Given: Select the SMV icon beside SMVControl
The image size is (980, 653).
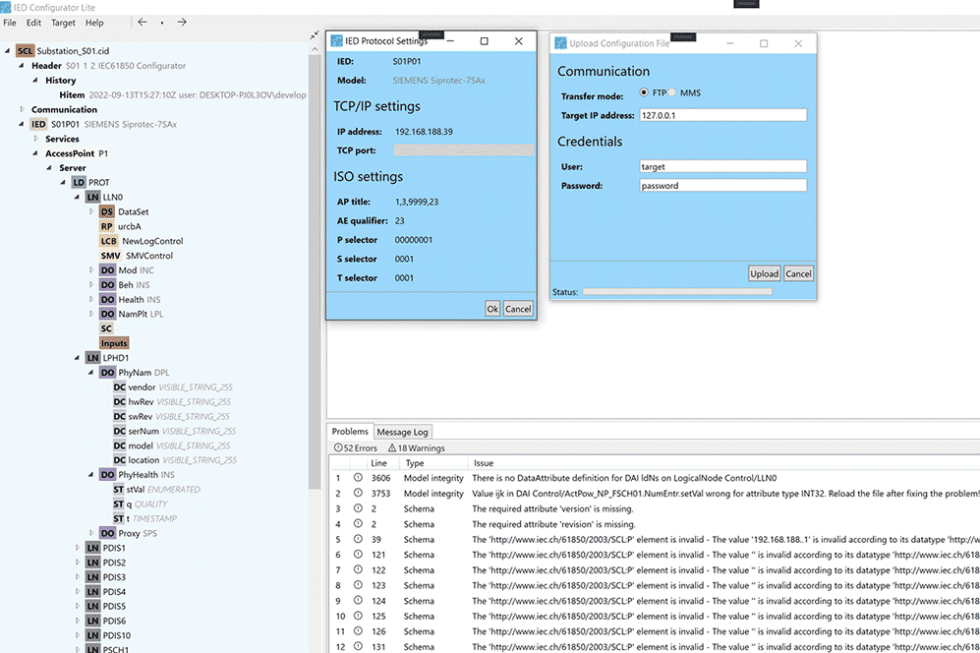Looking at the screenshot, I should coord(109,255).
